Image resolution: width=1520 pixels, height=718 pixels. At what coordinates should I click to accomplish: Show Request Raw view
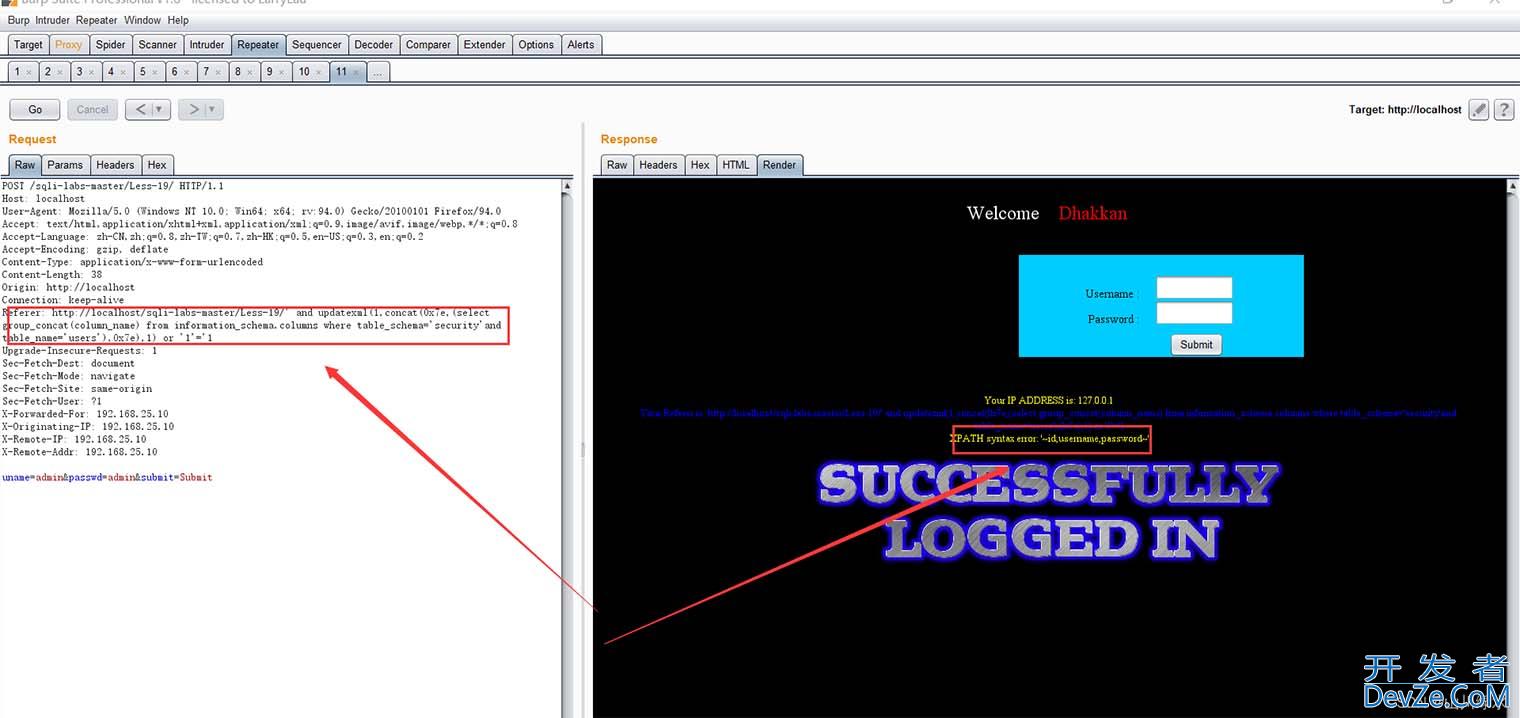click(24, 165)
